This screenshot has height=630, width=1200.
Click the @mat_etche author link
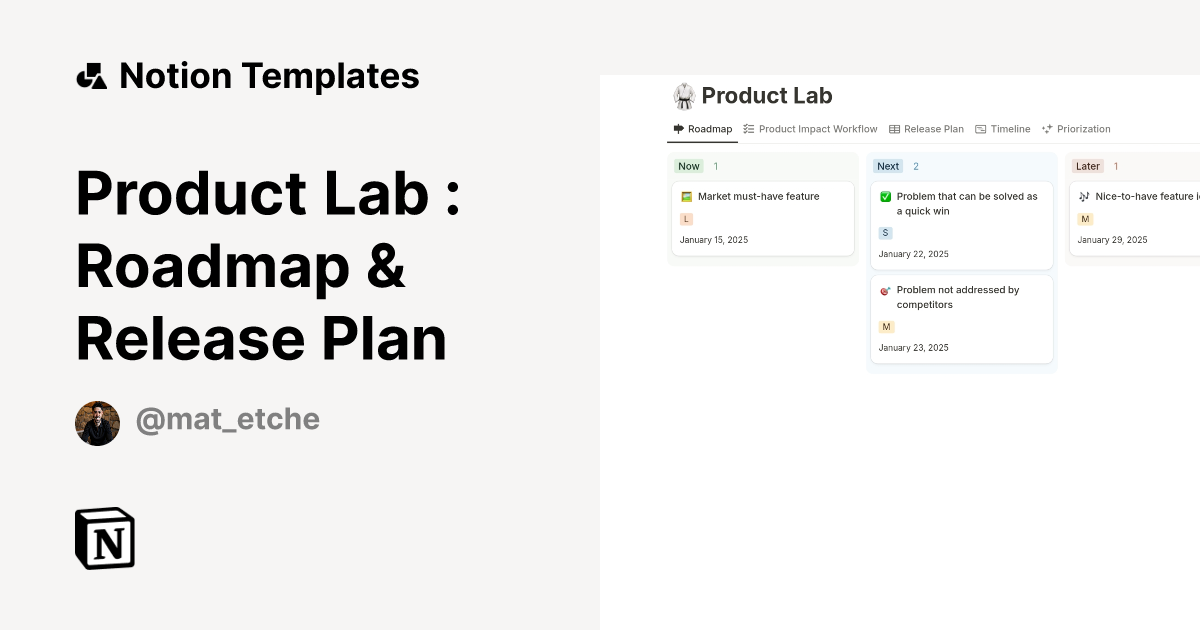coord(227,418)
